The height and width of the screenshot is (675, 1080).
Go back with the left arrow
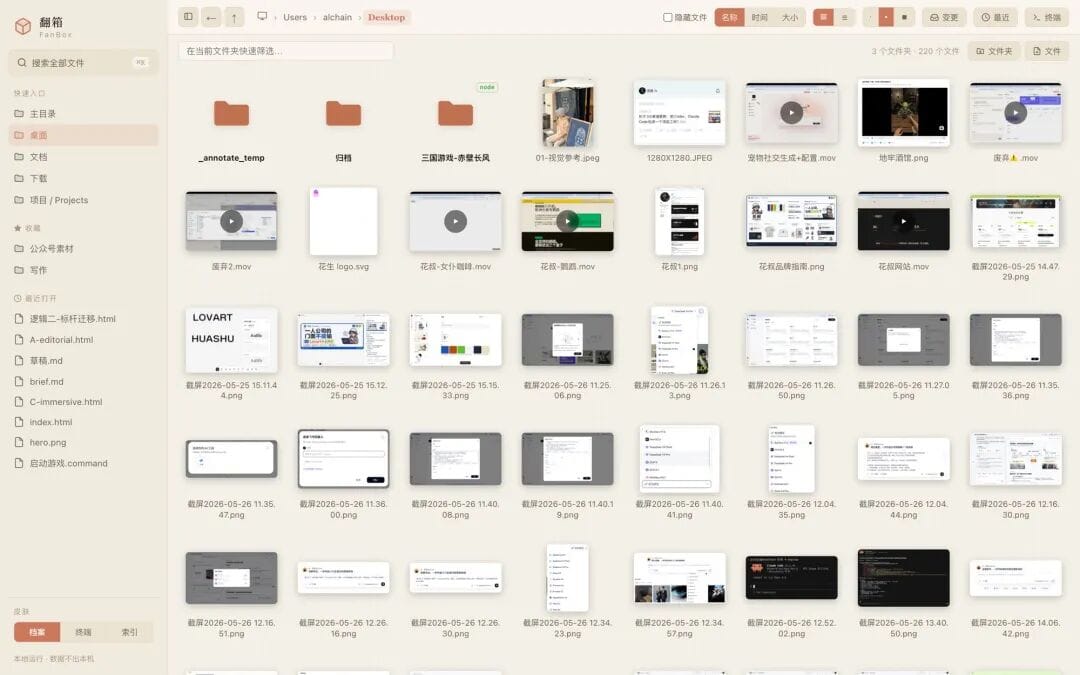211,17
